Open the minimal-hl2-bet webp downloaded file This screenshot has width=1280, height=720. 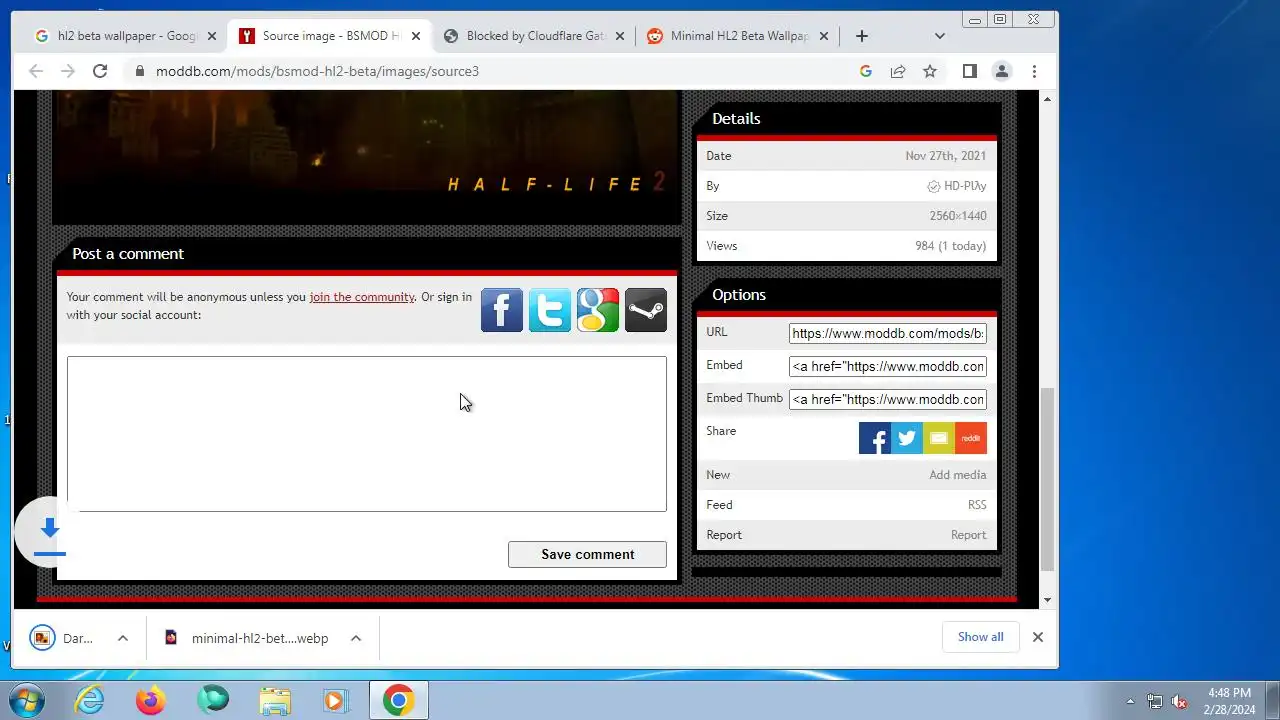[248, 638]
